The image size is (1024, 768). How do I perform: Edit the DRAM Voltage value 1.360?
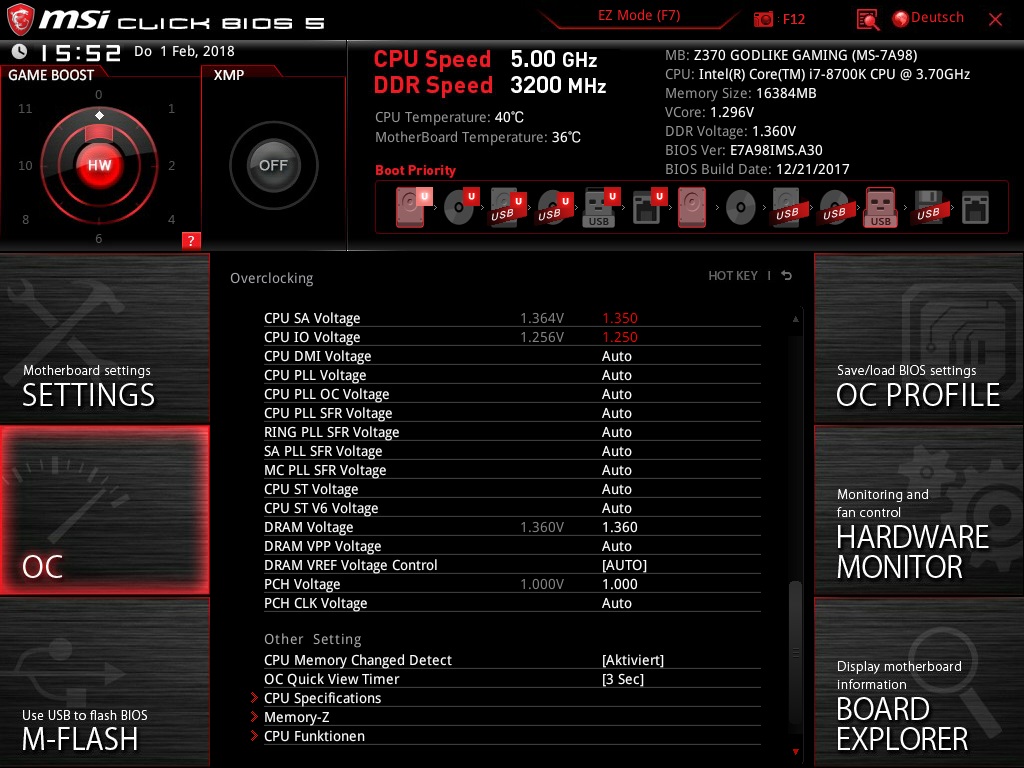click(619, 527)
